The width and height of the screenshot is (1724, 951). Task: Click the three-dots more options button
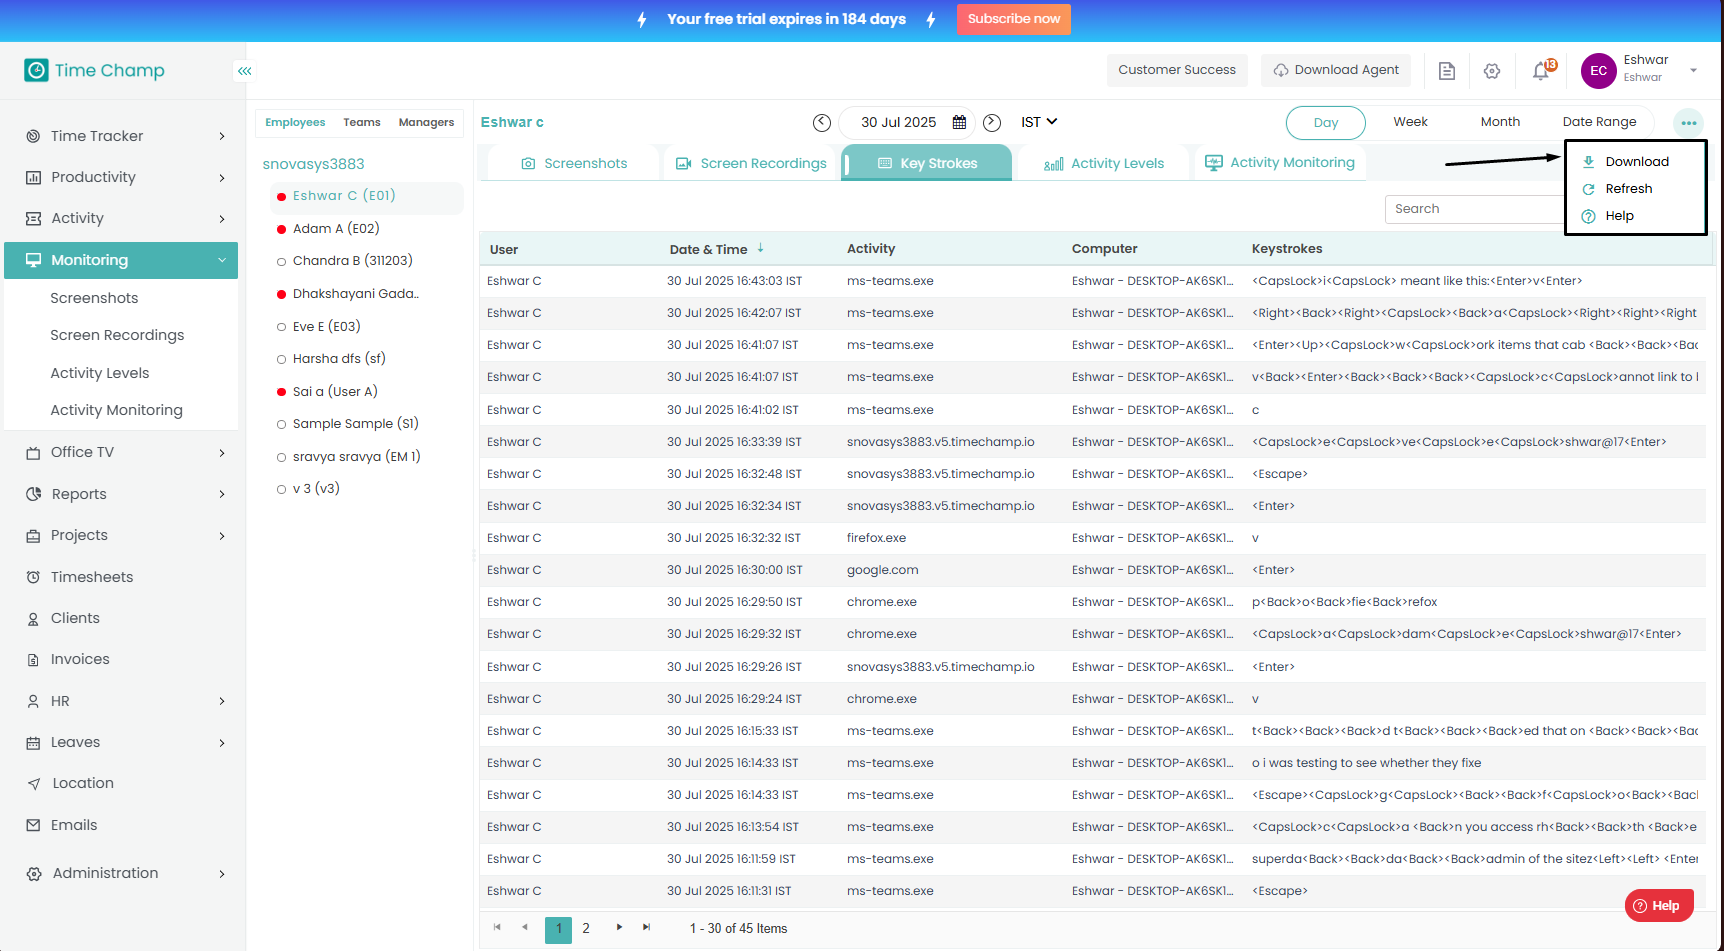tap(1688, 123)
